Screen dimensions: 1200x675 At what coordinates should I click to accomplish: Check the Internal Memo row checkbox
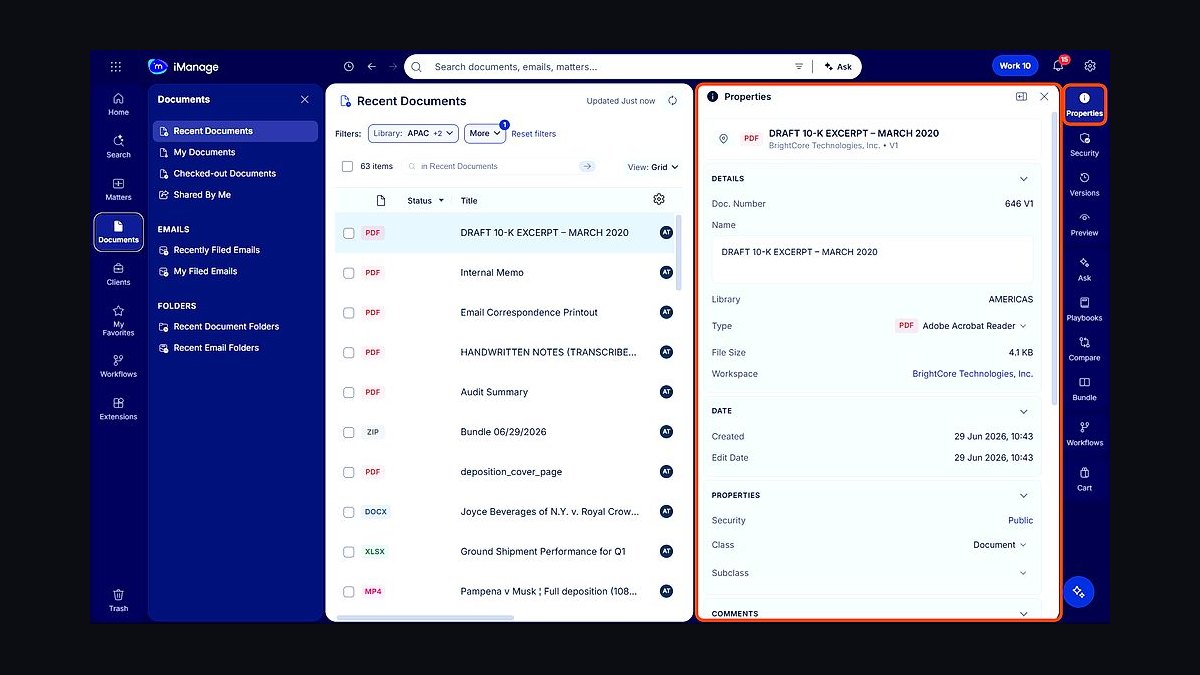349,273
